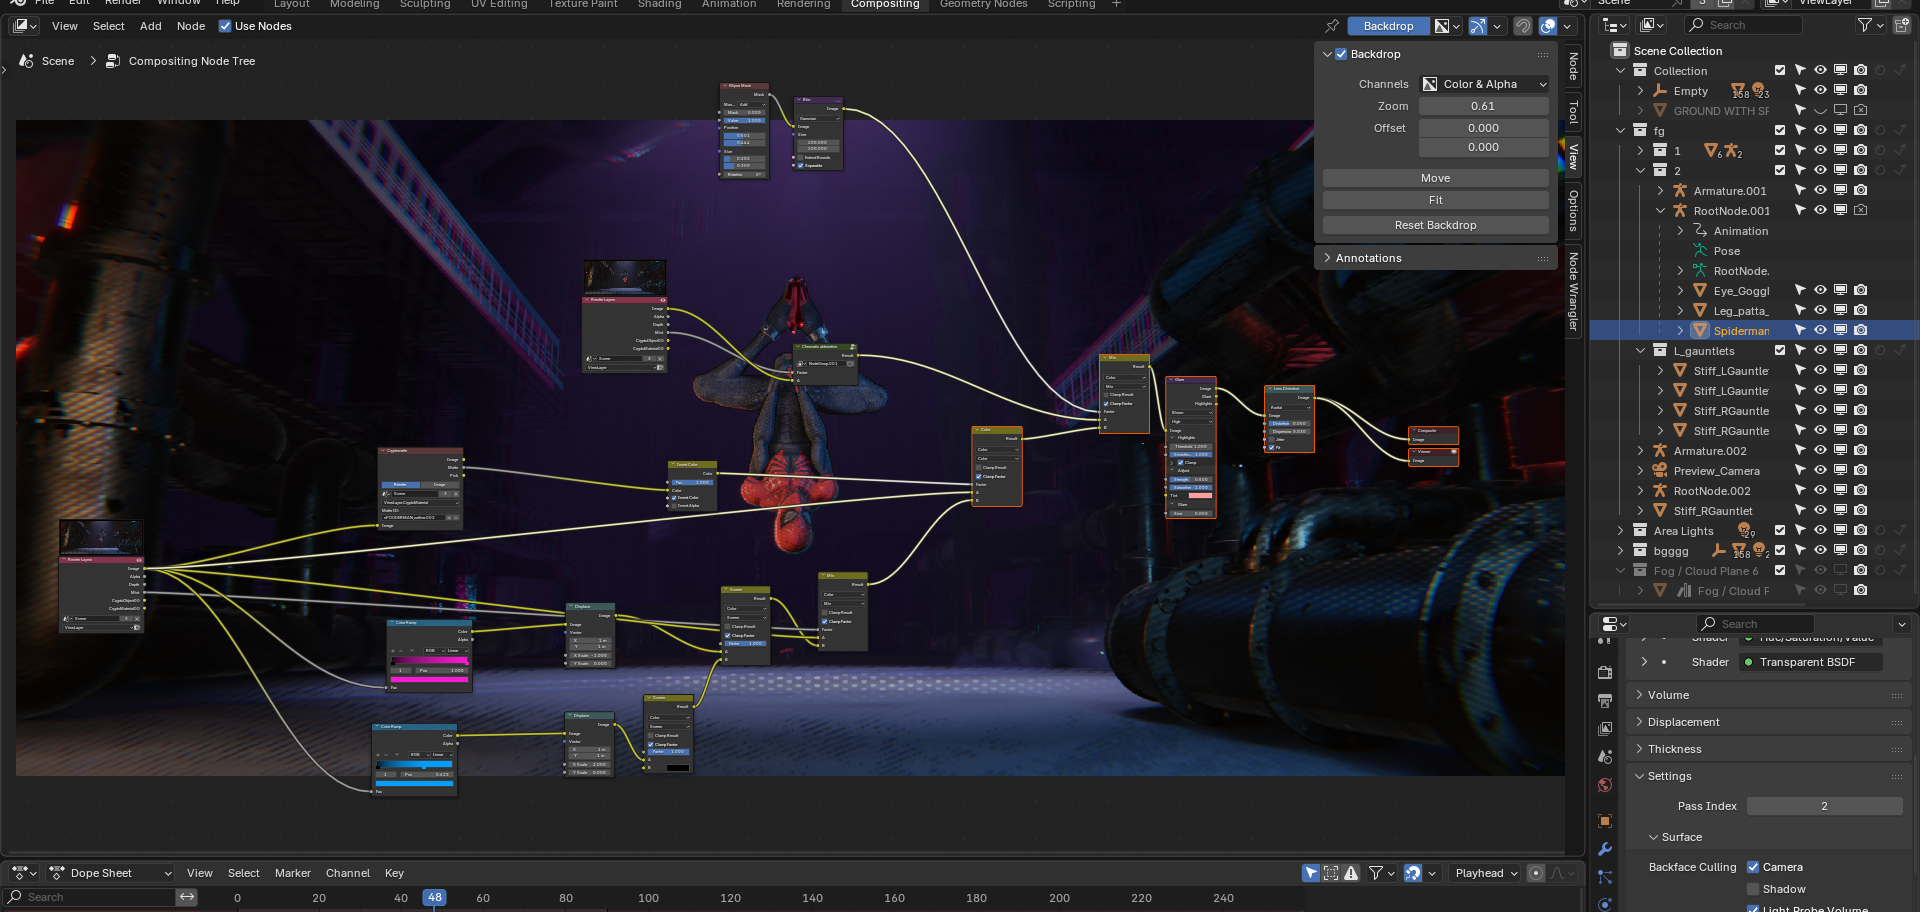Expand the Preview_Camera tree item
Screen dimensions: 1920x912
[x=1640, y=470]
